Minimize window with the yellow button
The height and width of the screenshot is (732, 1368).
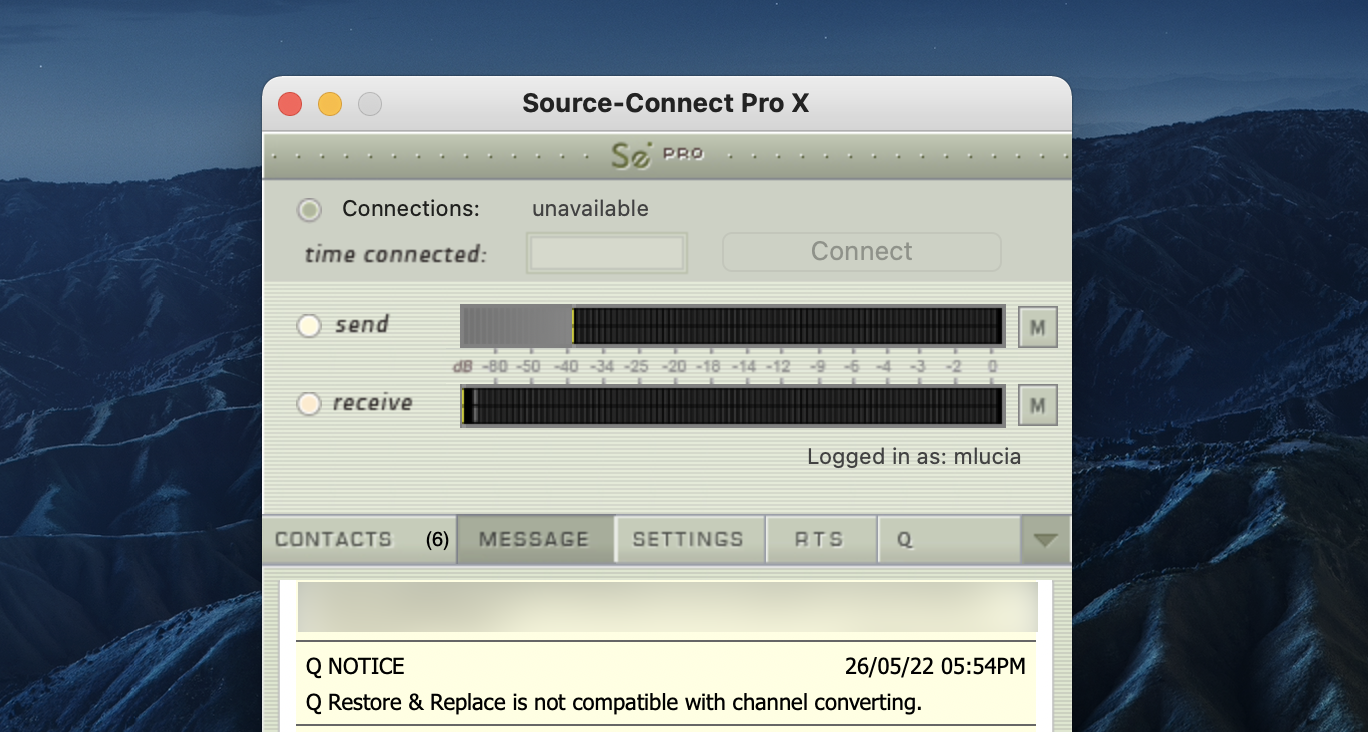pyautogui.click(x=330, y=104)
